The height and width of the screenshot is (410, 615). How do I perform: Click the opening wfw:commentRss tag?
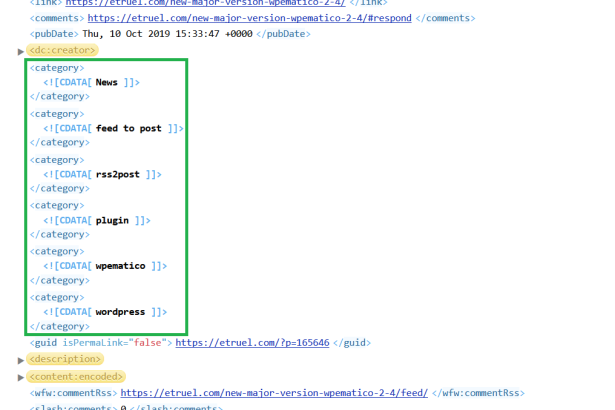73,393
